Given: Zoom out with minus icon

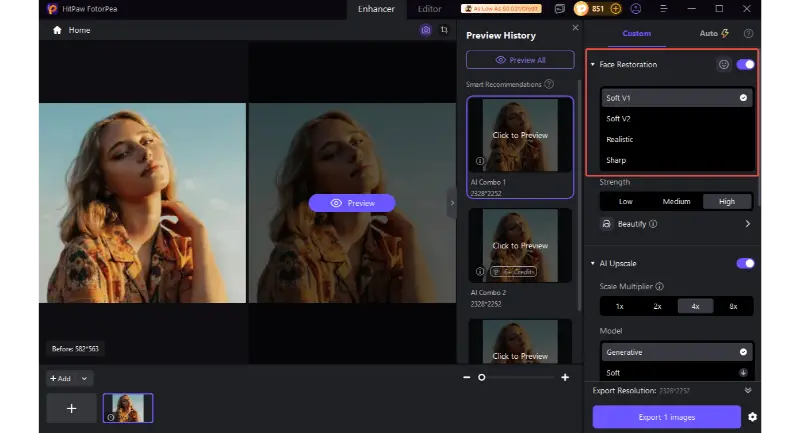Looking at the screenshot, I should pos(466,377).
